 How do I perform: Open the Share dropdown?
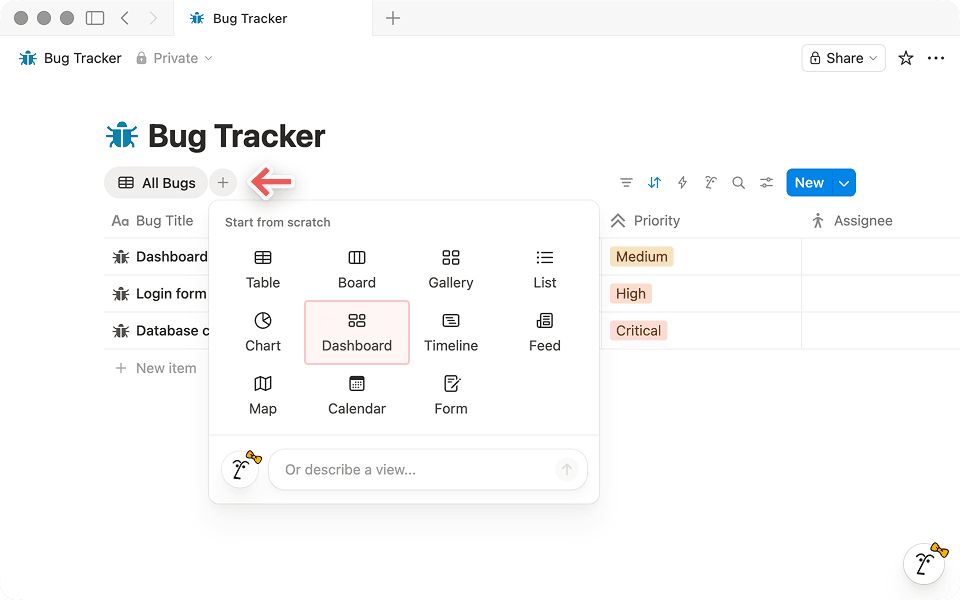pyautogui.click(x=843, y=58)
